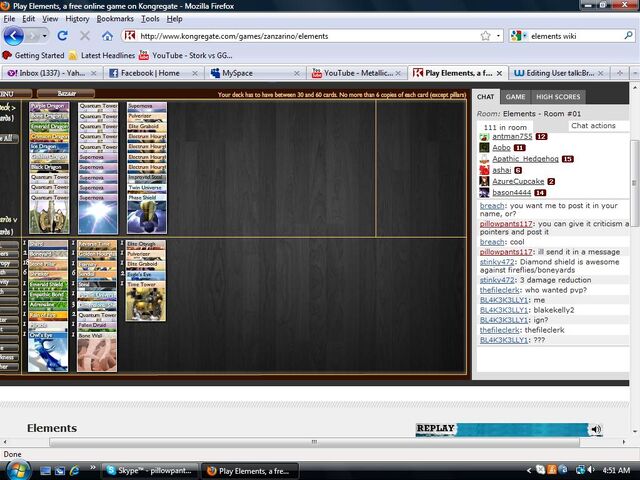The image size is (640, 480).
Task: Open the user profile link antman755
Action: (511, 136)
